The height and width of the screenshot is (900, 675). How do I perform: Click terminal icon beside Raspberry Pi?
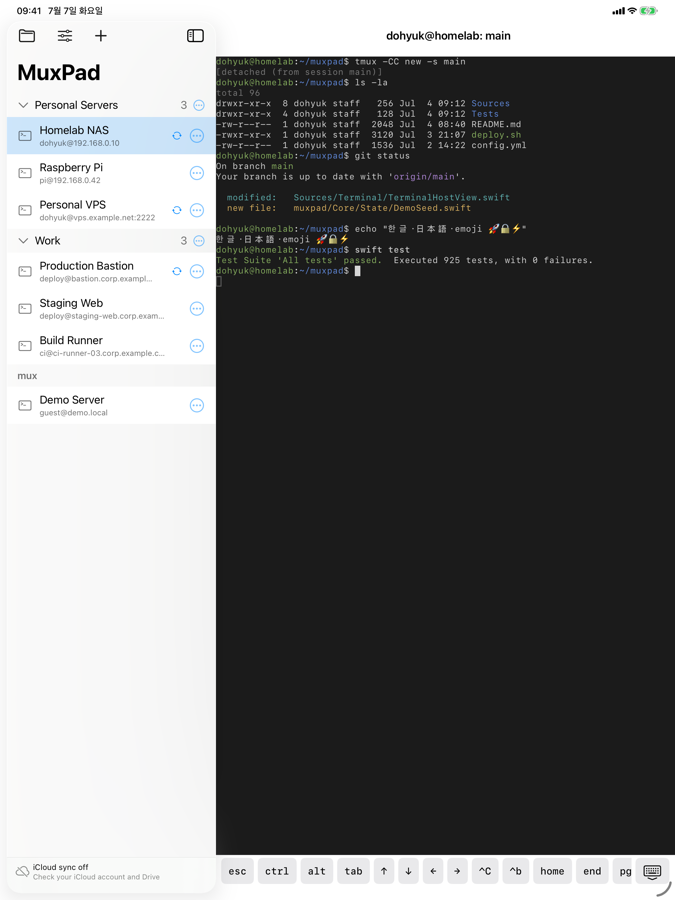[x=25, y=173]
